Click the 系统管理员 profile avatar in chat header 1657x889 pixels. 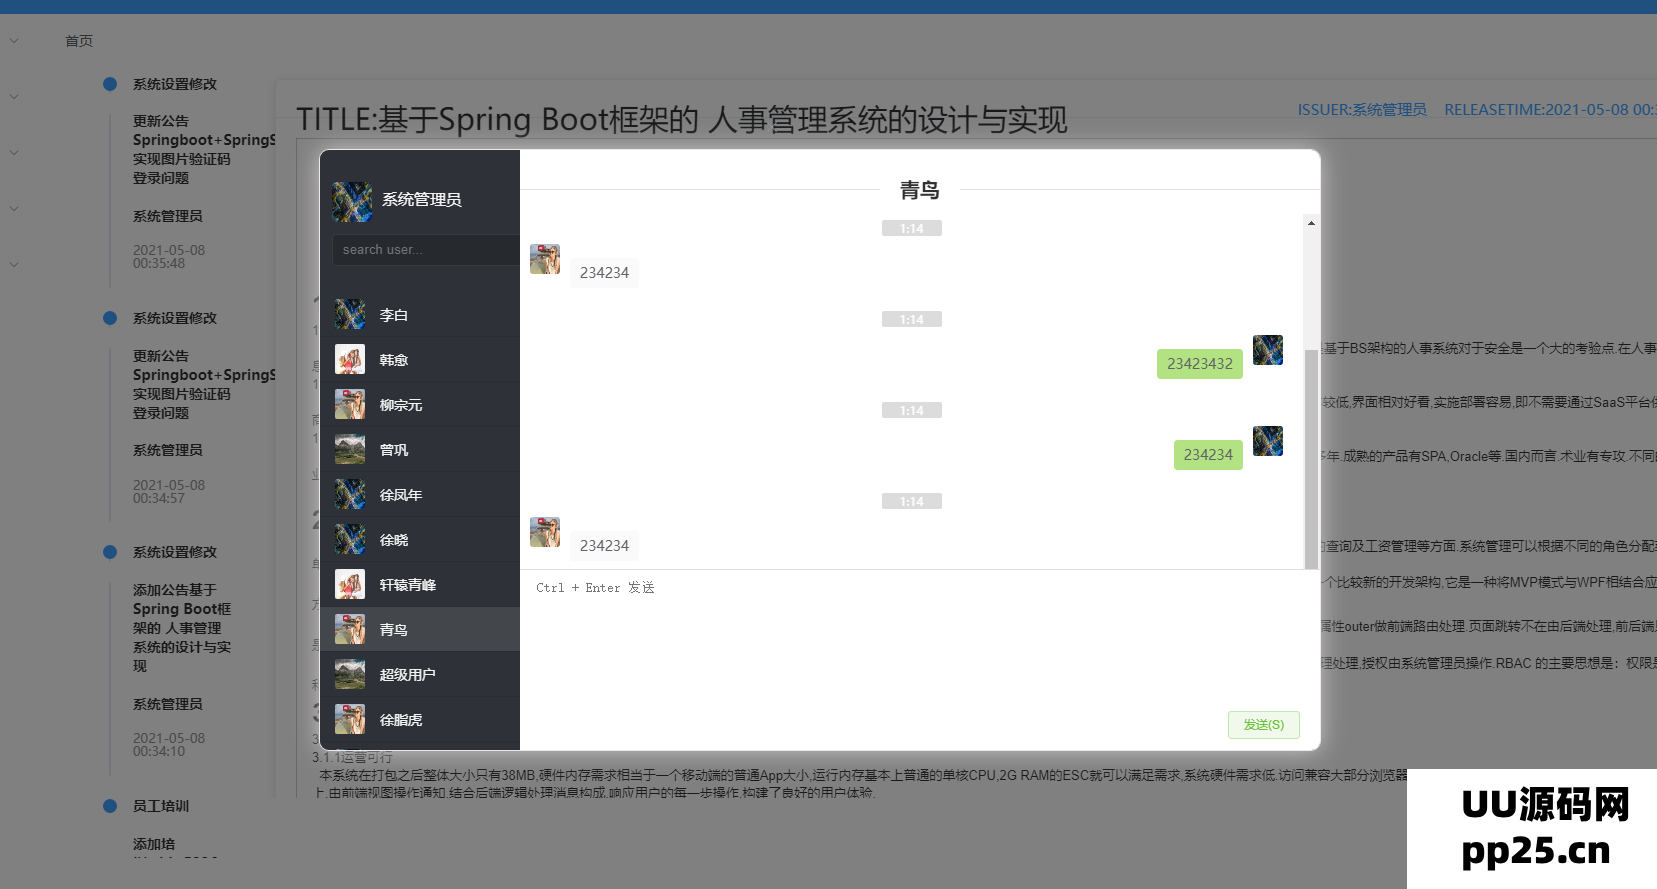[x=352, y=201]
